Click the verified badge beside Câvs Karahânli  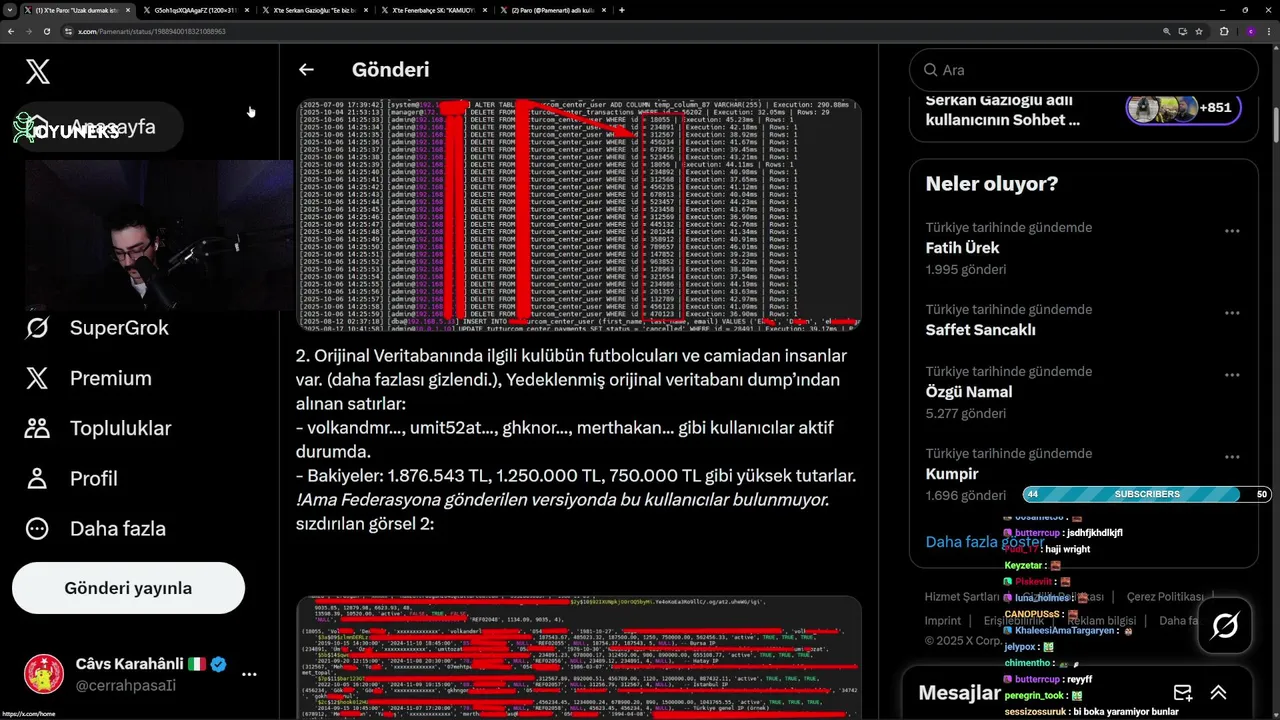pos(218,664)
